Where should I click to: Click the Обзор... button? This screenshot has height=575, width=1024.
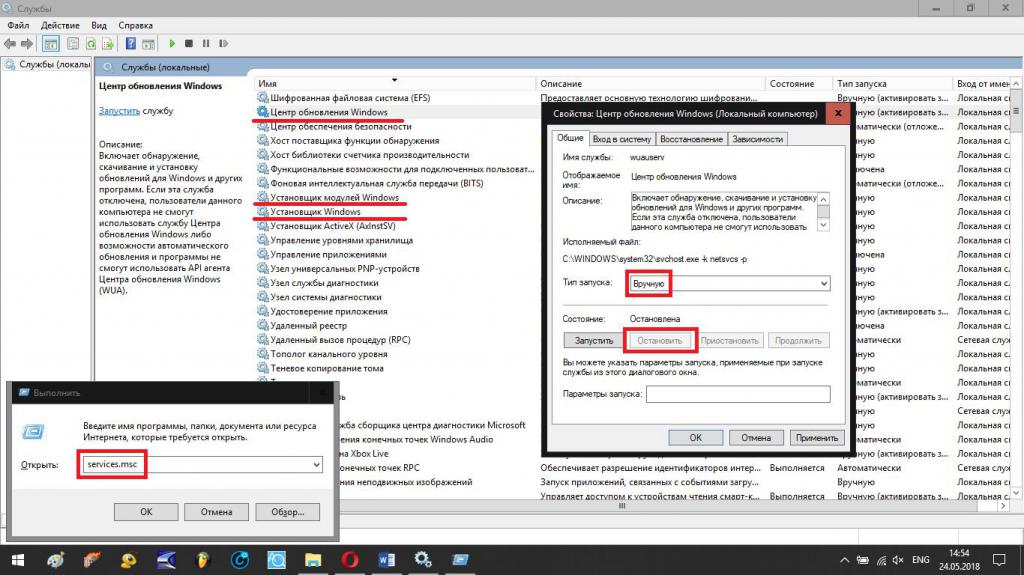pos(287,512)
